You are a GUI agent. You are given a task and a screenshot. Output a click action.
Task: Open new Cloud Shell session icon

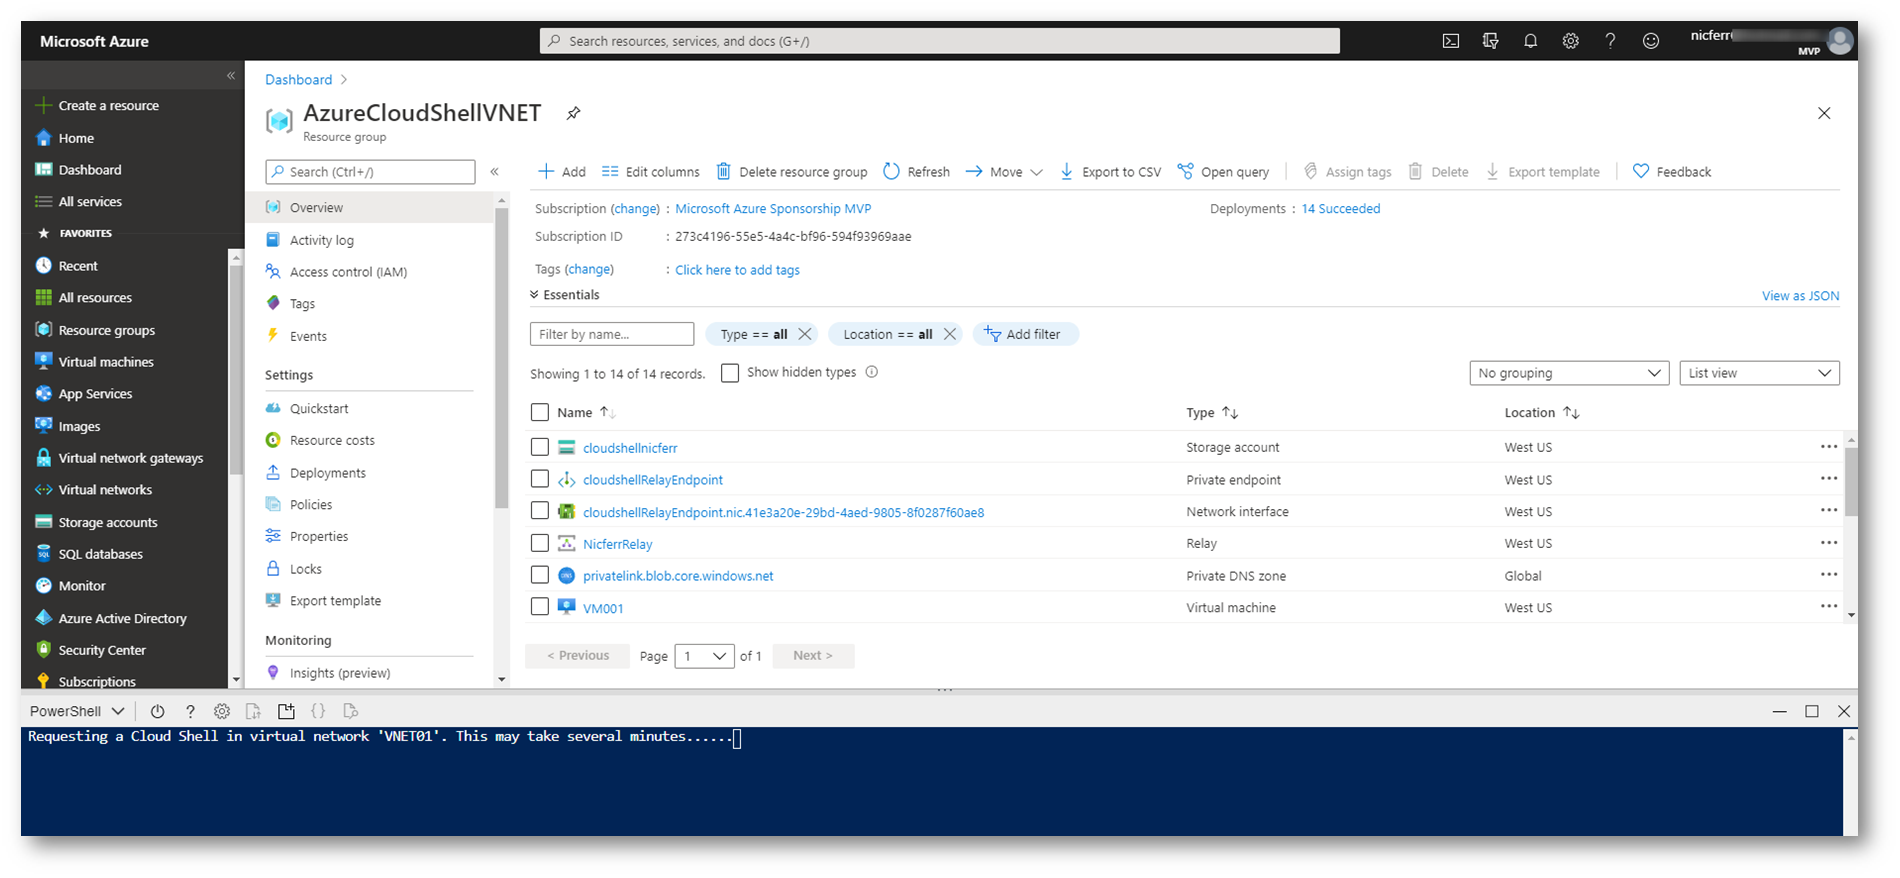(x=286, y=711)
